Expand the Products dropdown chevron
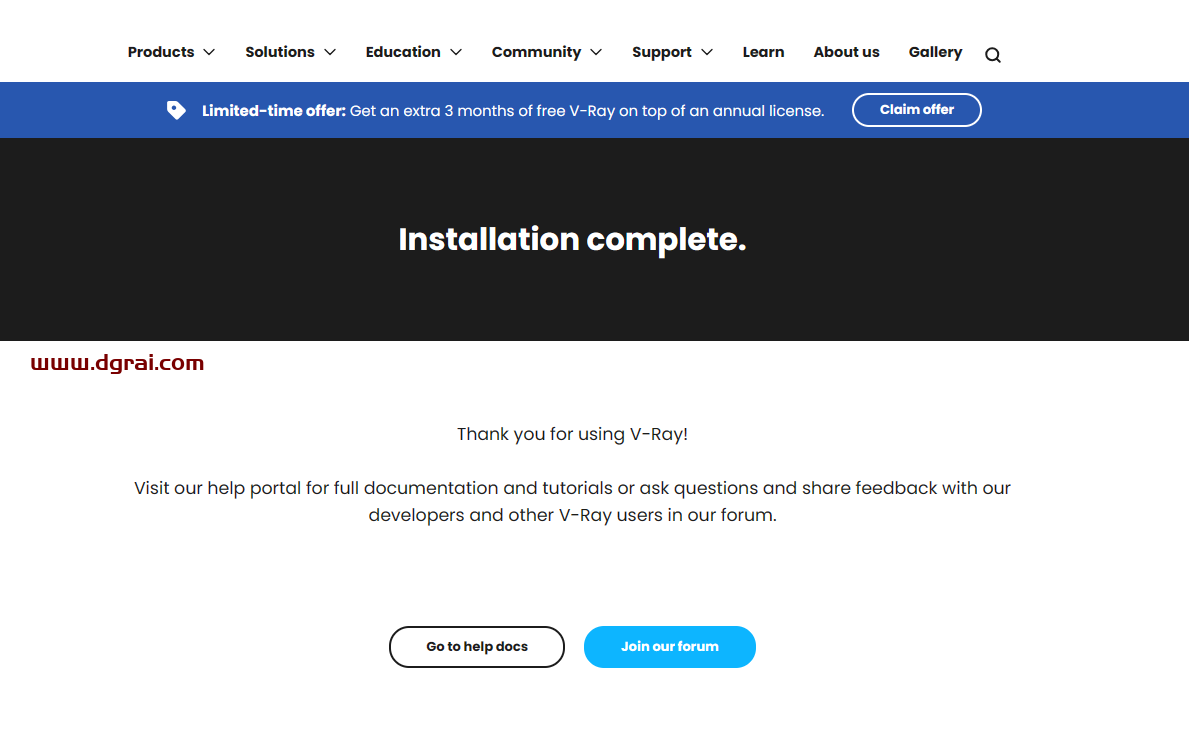The height and width of the screenshot is (741, 1189). (209, 52)
